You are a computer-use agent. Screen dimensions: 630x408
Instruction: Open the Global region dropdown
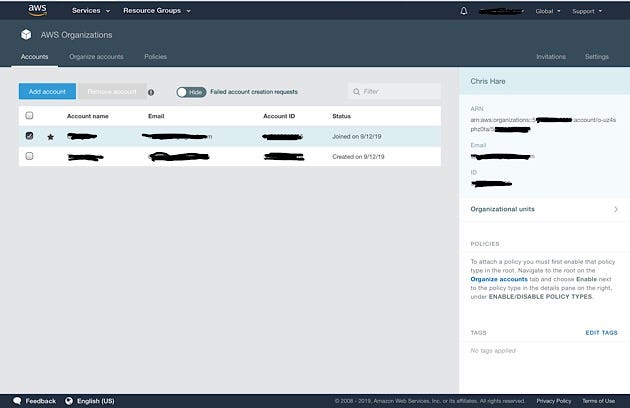coord(548,11)
